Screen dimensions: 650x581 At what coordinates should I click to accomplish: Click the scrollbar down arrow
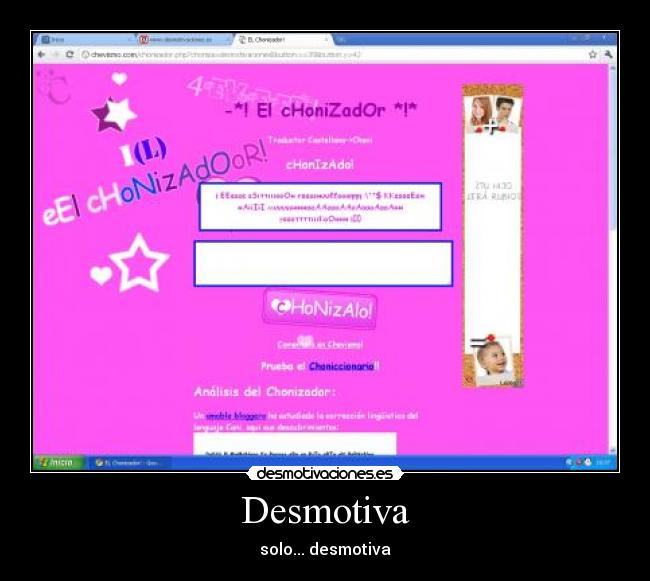(613, 451)
